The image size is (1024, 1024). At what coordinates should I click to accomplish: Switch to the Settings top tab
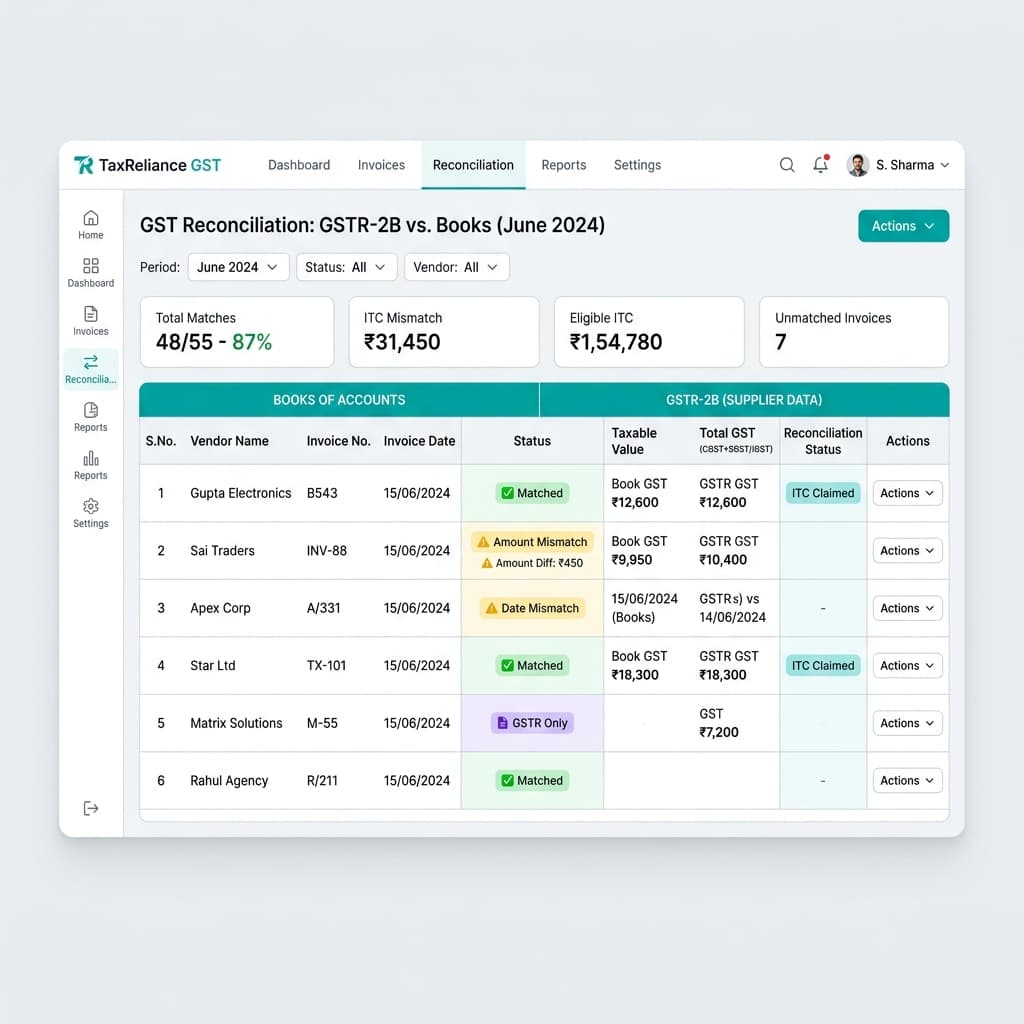click(x=637, y=165)
